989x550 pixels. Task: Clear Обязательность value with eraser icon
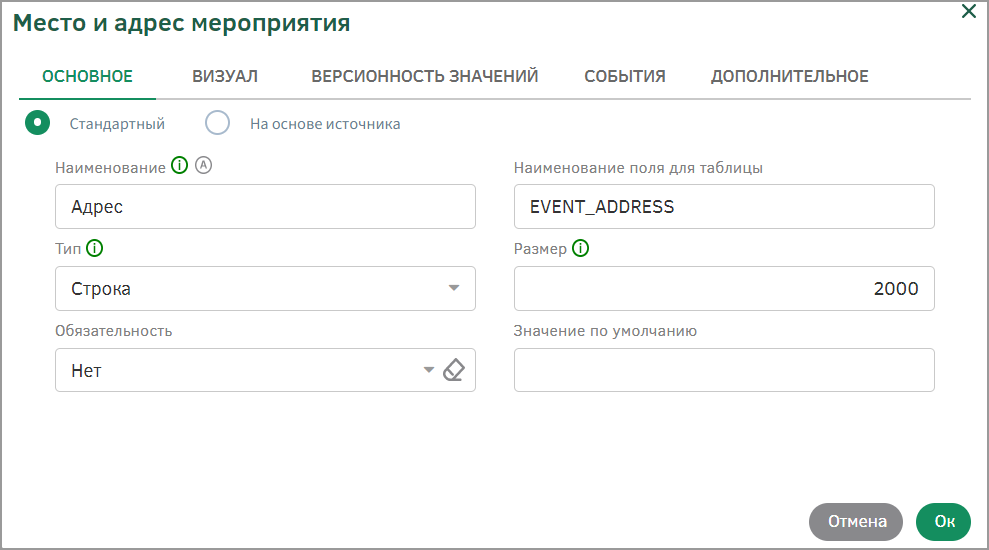click(454, 370)
